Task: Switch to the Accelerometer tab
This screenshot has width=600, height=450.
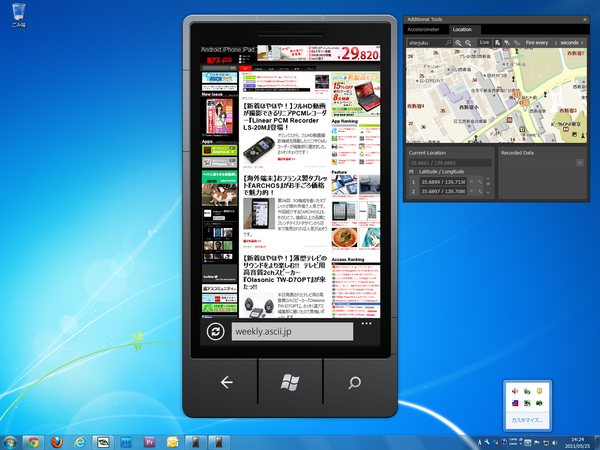Action: (423, 29)
